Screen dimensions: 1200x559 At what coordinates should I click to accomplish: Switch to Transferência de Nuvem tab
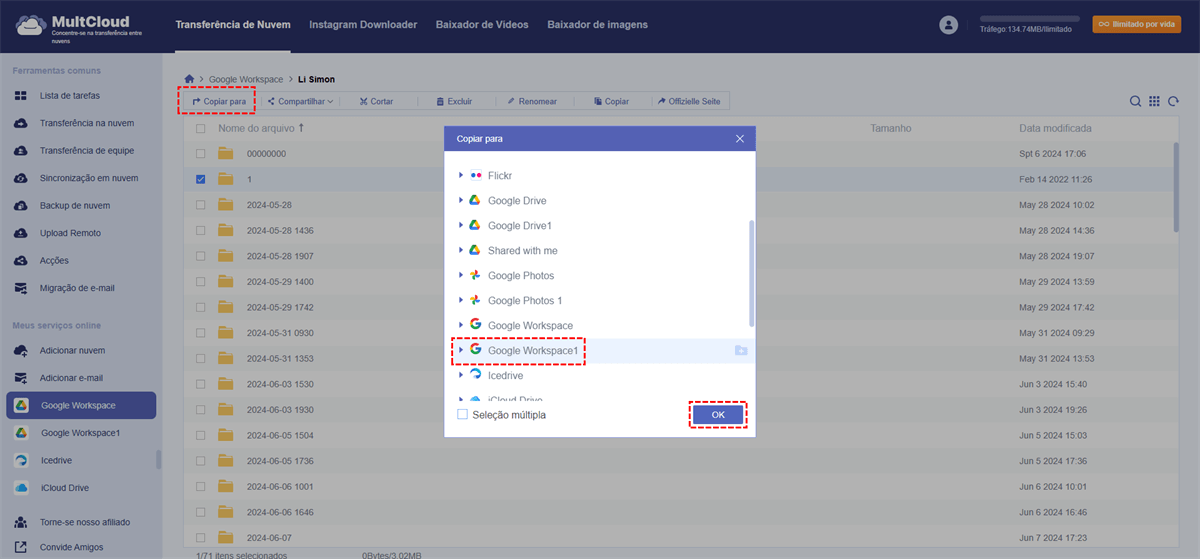233,24
